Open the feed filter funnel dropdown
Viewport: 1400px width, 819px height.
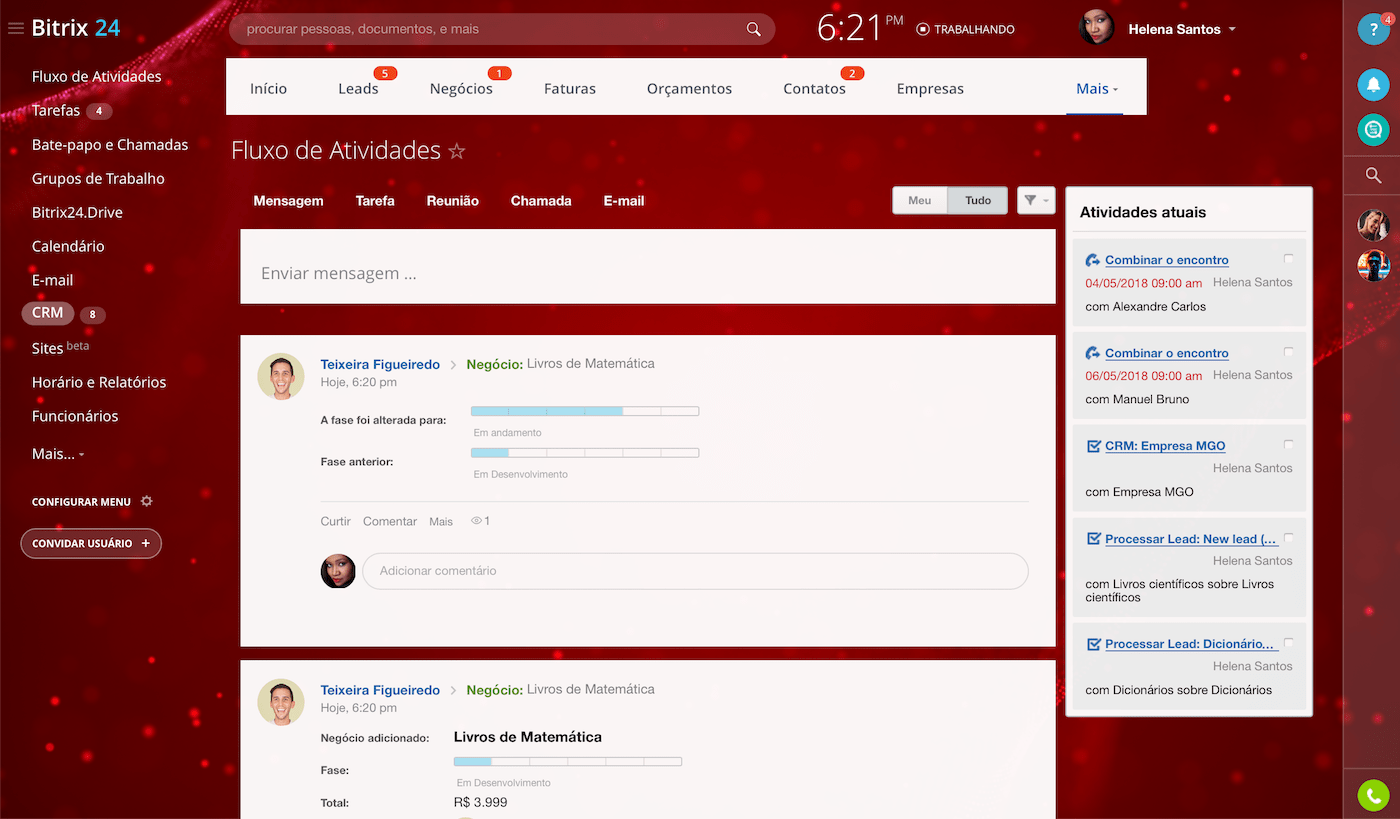[x=1036, y=200]
